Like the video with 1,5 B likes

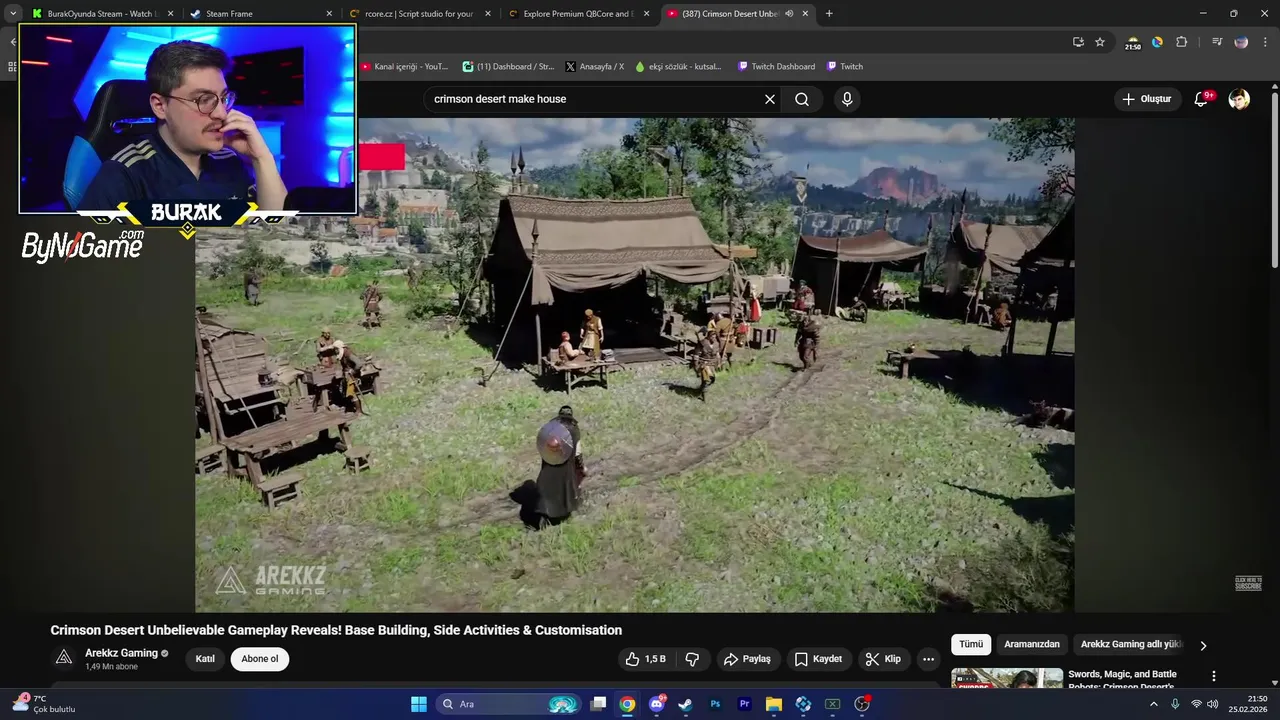(645, 659)
